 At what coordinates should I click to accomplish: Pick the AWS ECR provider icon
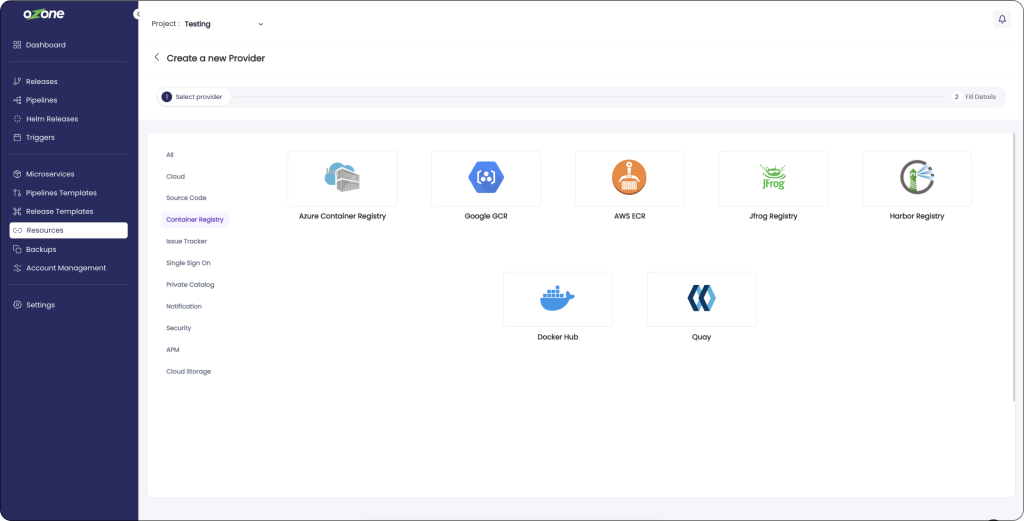pyautogui.click(x=629, y=178)
